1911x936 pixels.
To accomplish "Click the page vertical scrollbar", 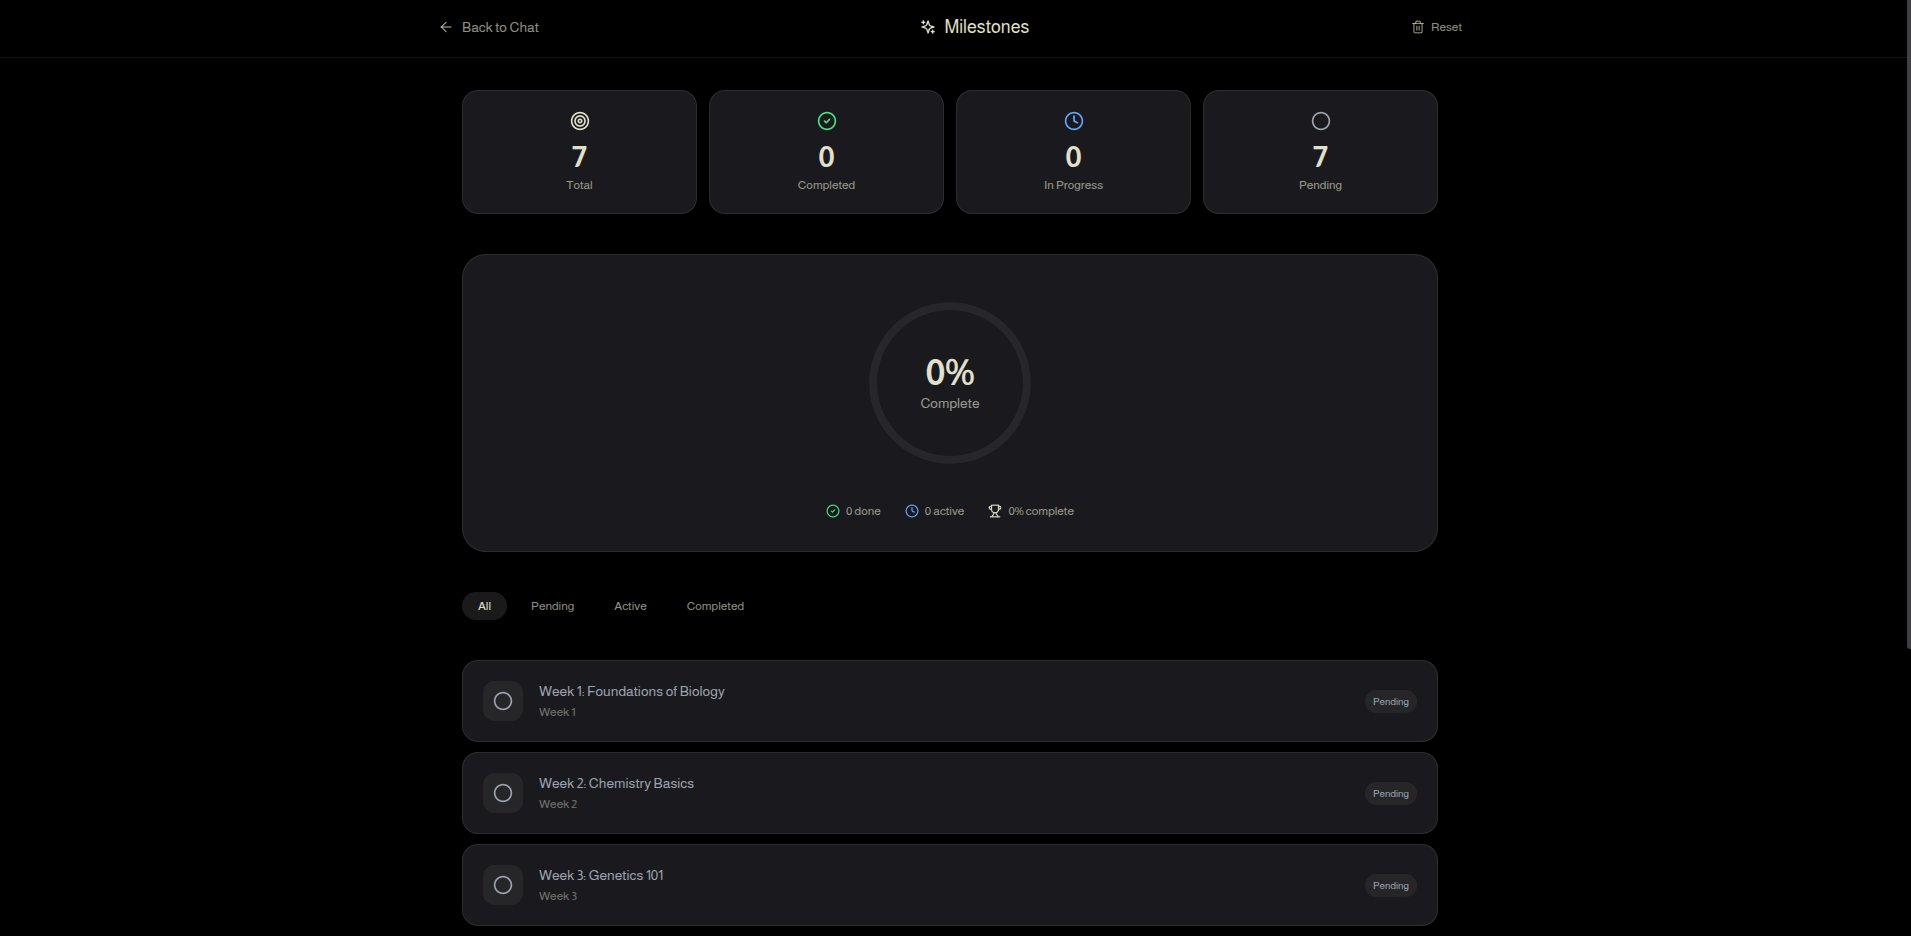I will tap(1907, 325).
